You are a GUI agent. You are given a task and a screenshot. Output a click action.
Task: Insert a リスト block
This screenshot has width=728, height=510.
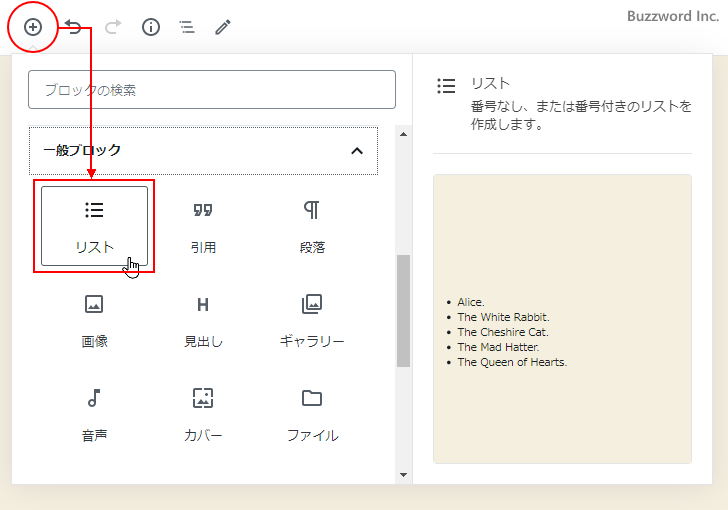[94, 226]
